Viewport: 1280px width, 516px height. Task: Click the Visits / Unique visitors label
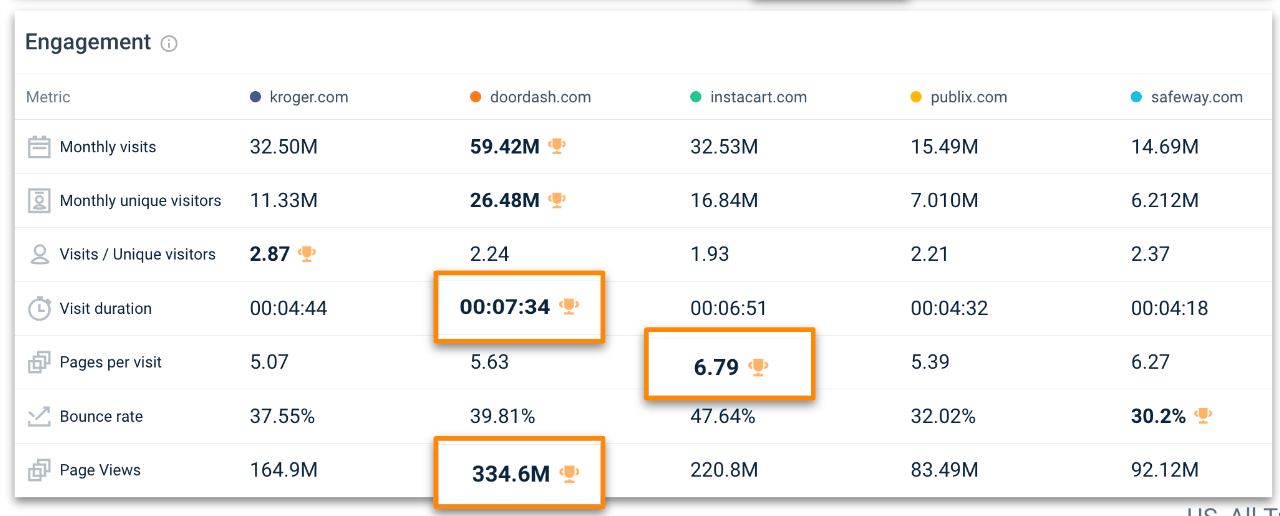coord(138,255)
